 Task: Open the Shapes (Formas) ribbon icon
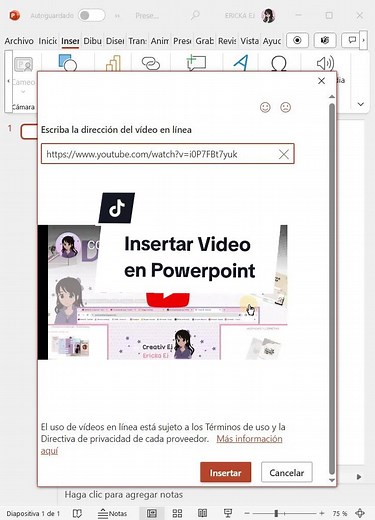coord(68,63)
